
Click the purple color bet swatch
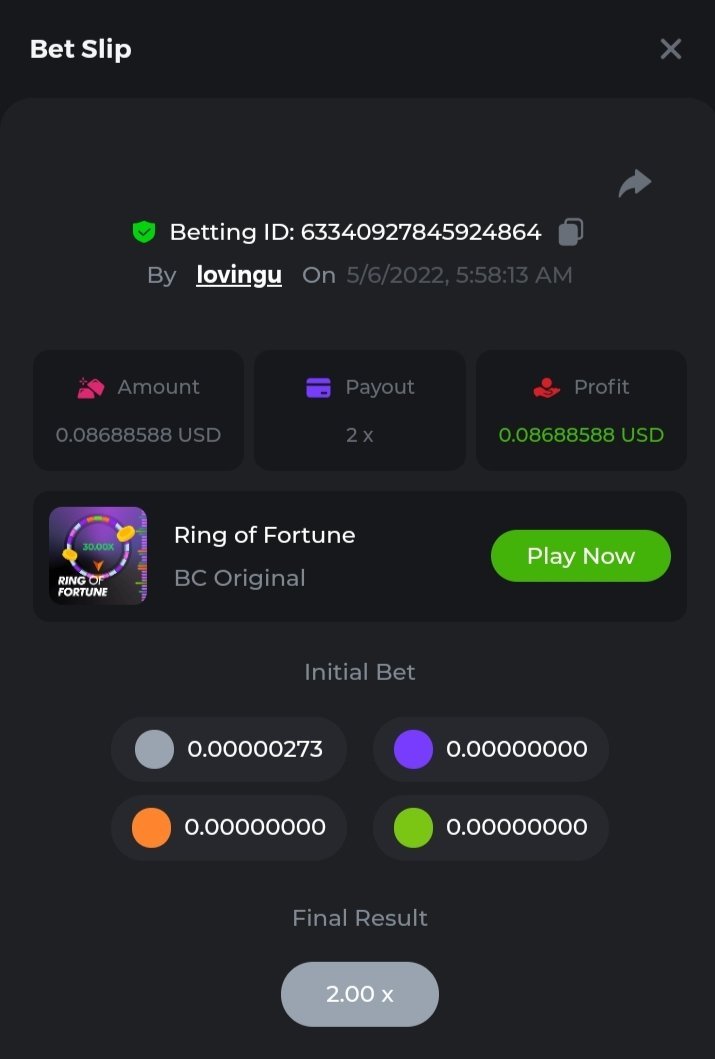click(x=413, y=749)
